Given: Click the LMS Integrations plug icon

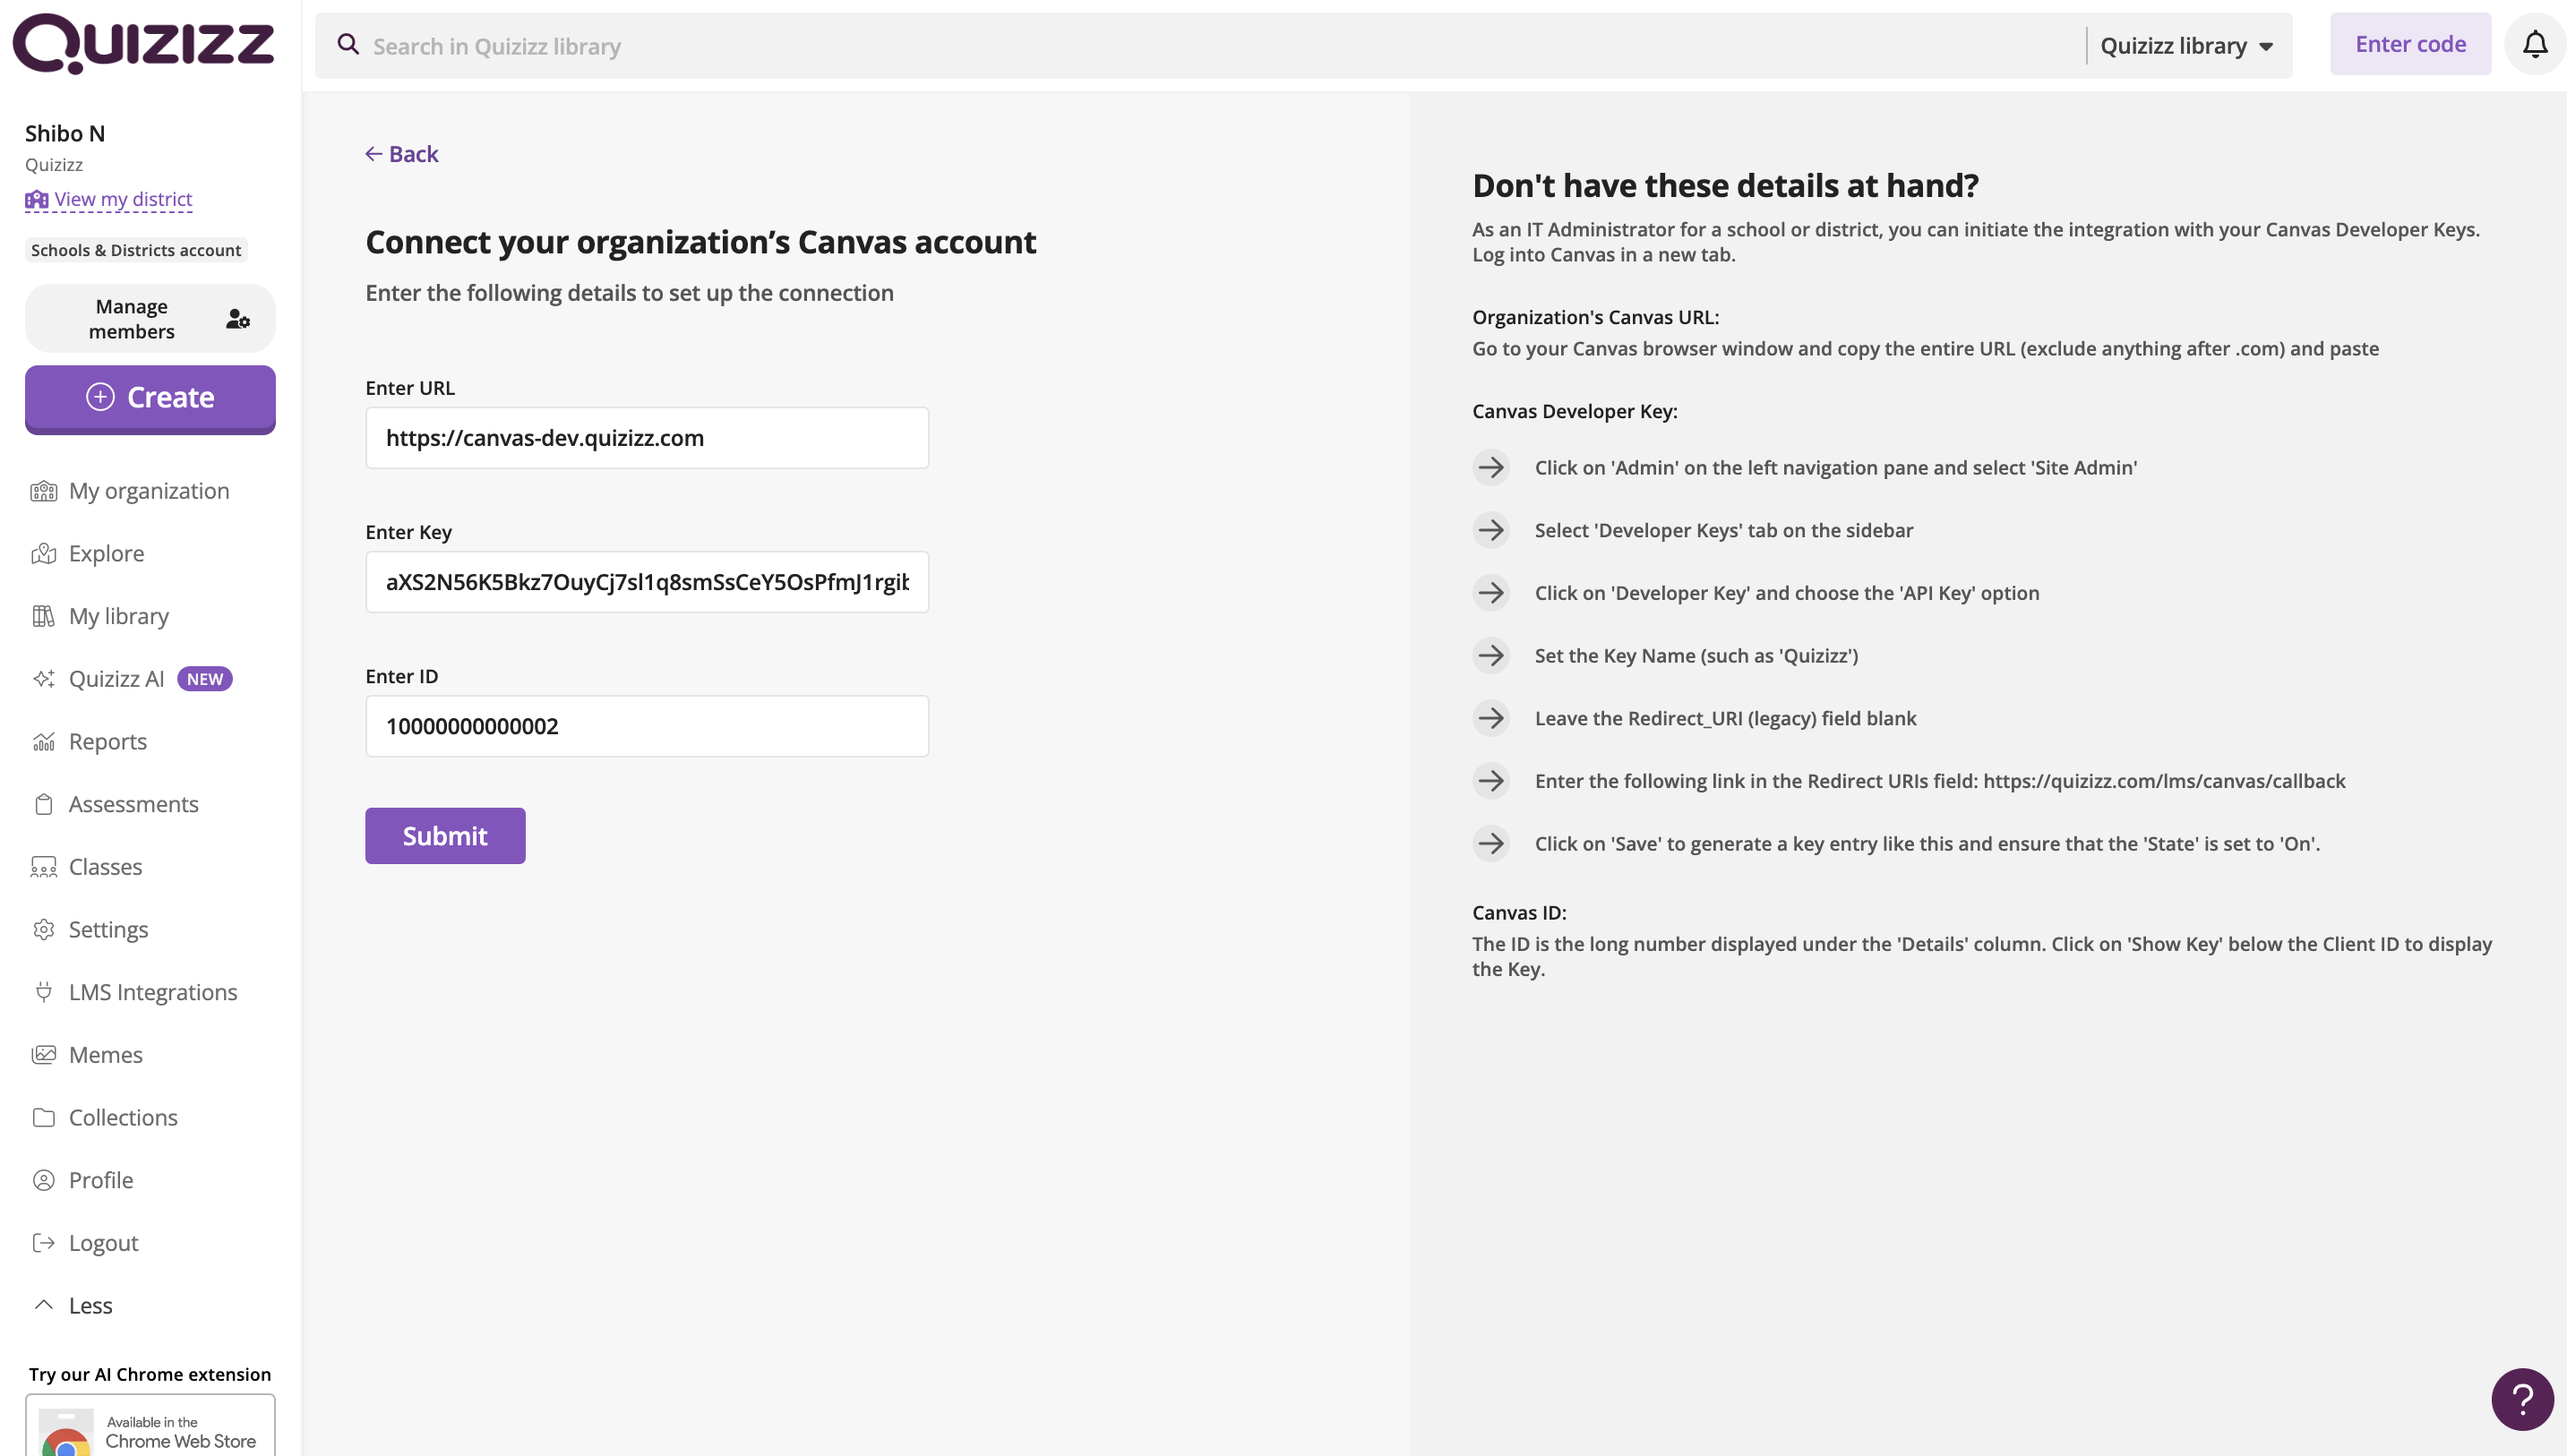Looking at the screenshot, I should pos(43,992).
